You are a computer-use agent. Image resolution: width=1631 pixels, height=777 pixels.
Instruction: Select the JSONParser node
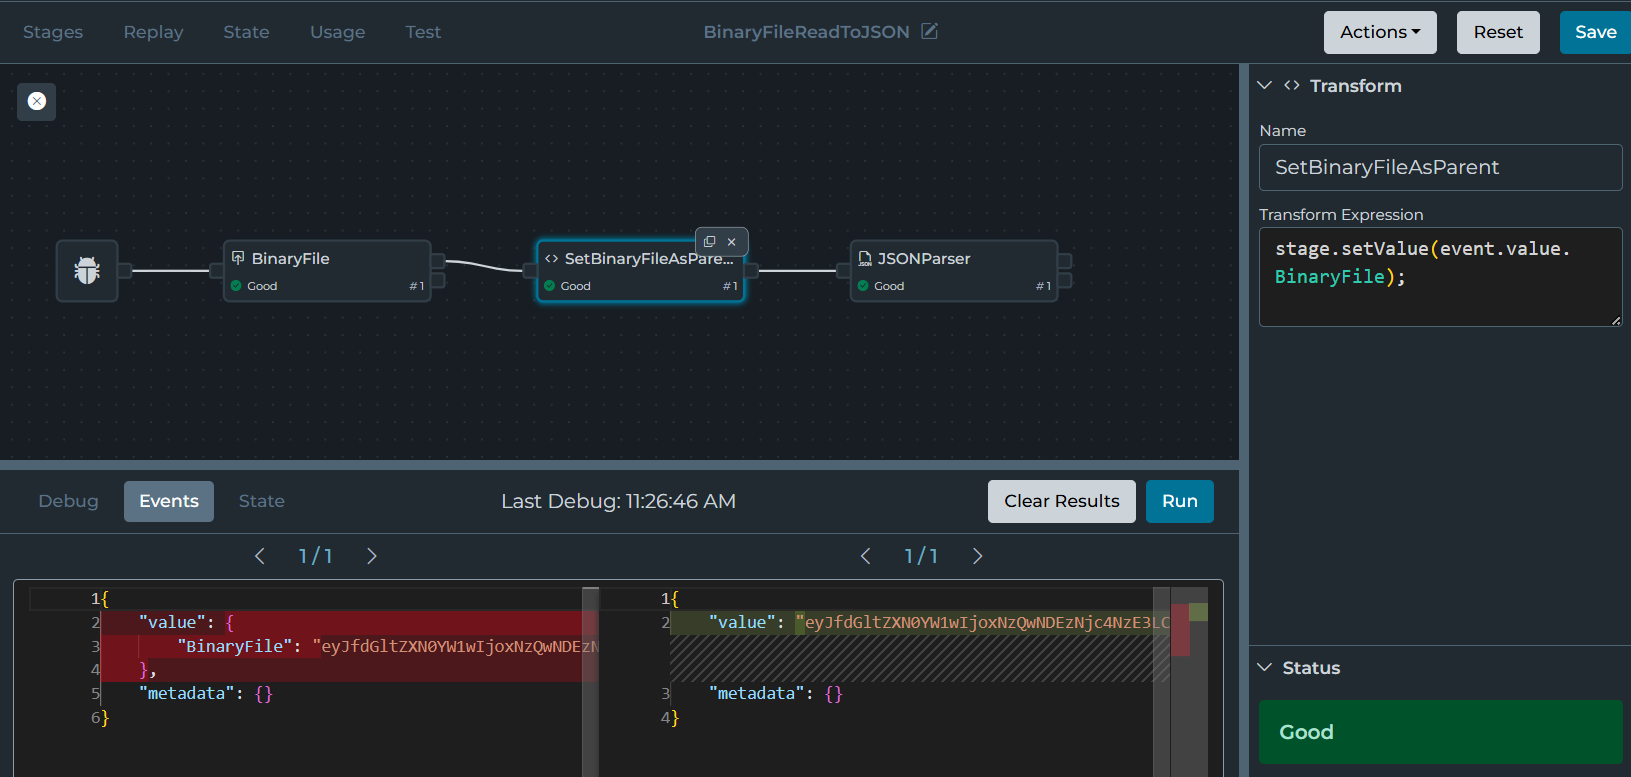click(x=954, y=270)
